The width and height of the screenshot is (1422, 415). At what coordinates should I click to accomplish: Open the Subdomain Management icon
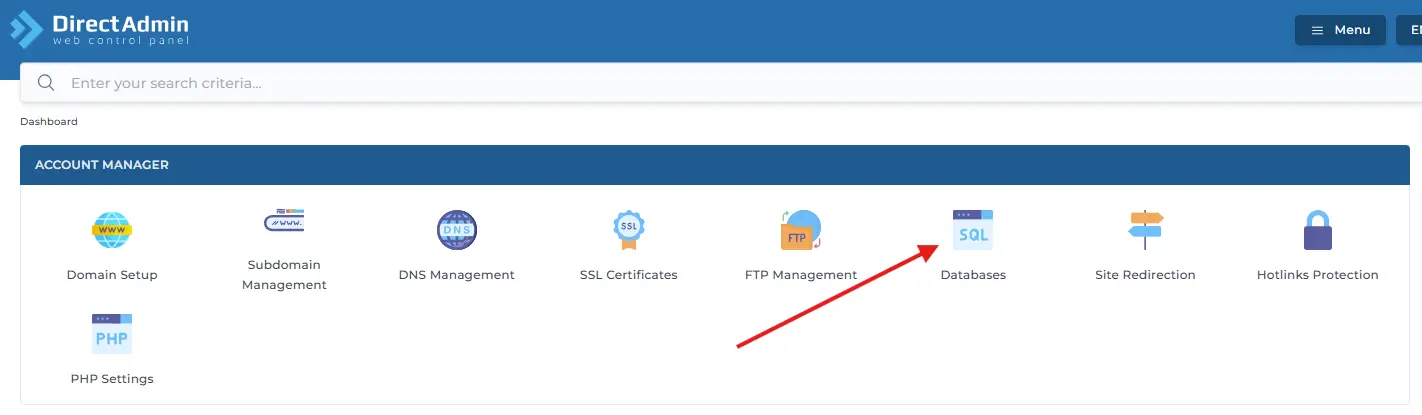284,221
